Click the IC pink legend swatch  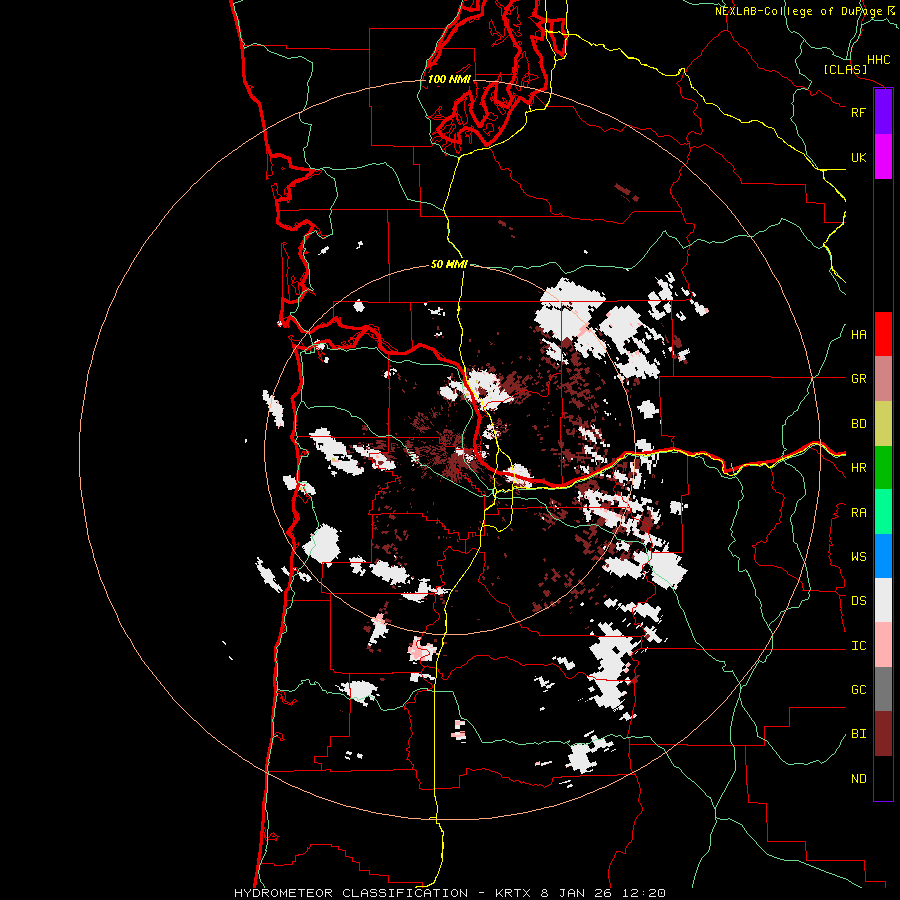(x=883, y=645)
